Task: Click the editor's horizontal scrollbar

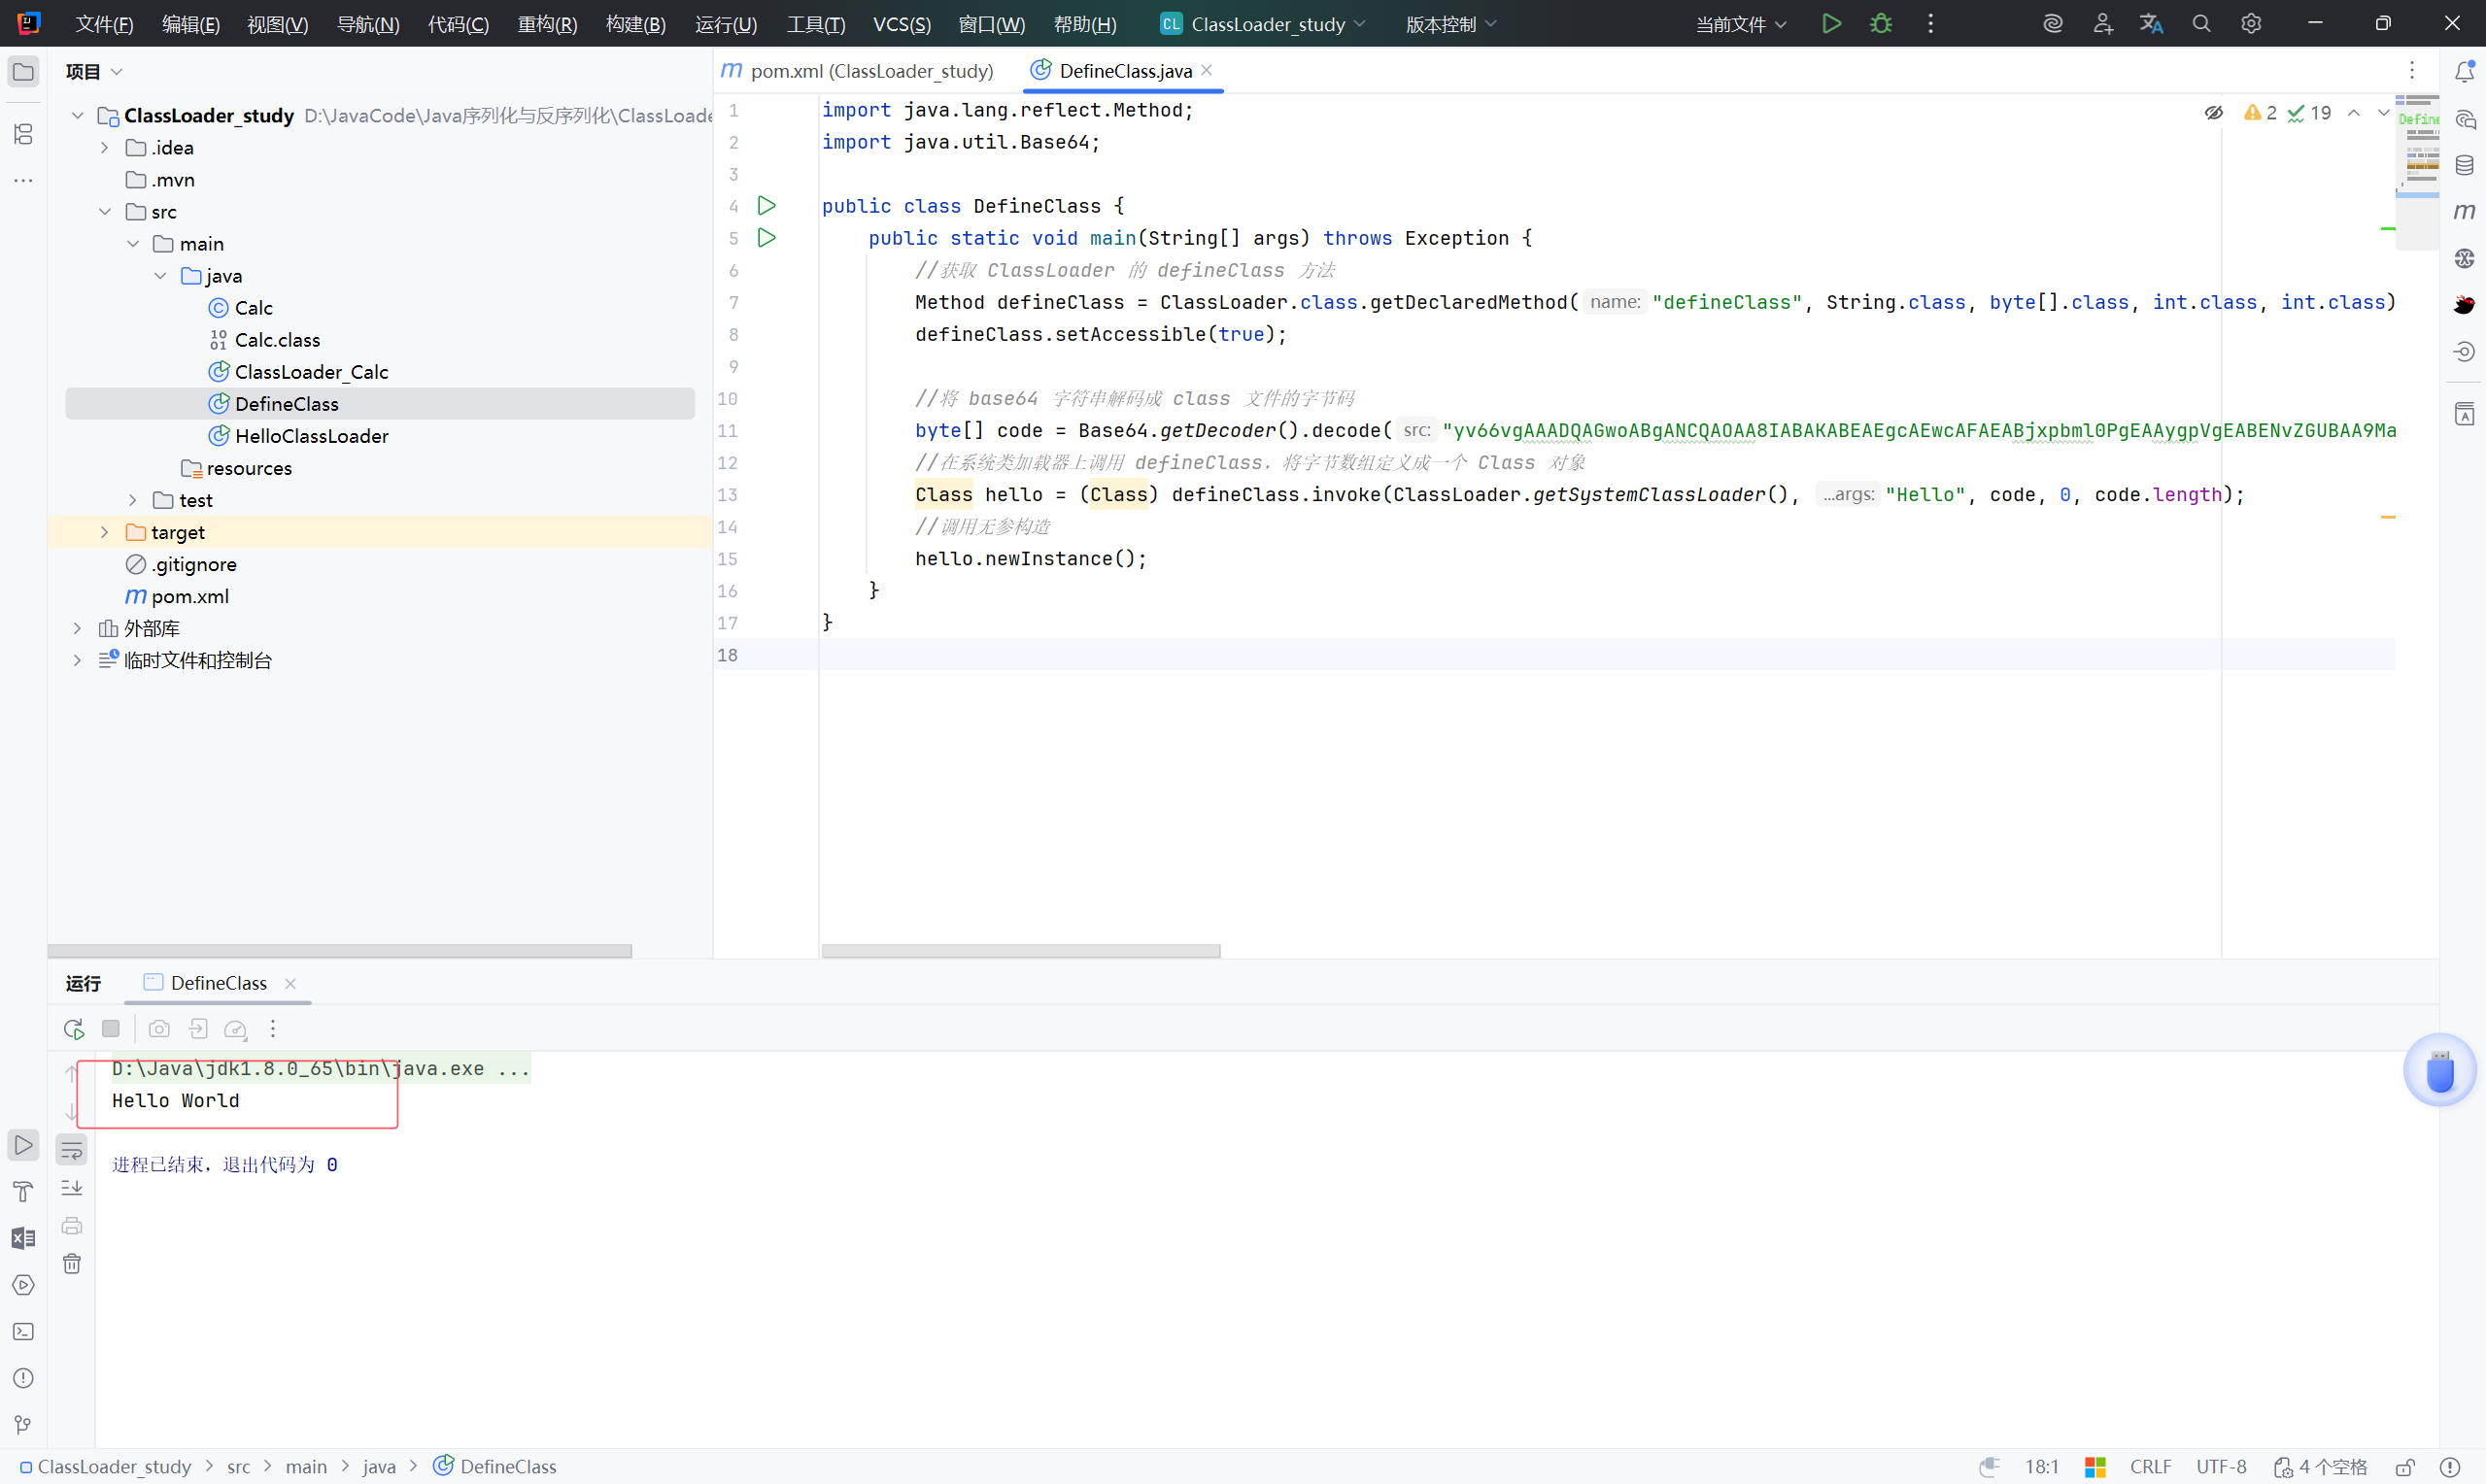Action: (x=1020, y=951)
